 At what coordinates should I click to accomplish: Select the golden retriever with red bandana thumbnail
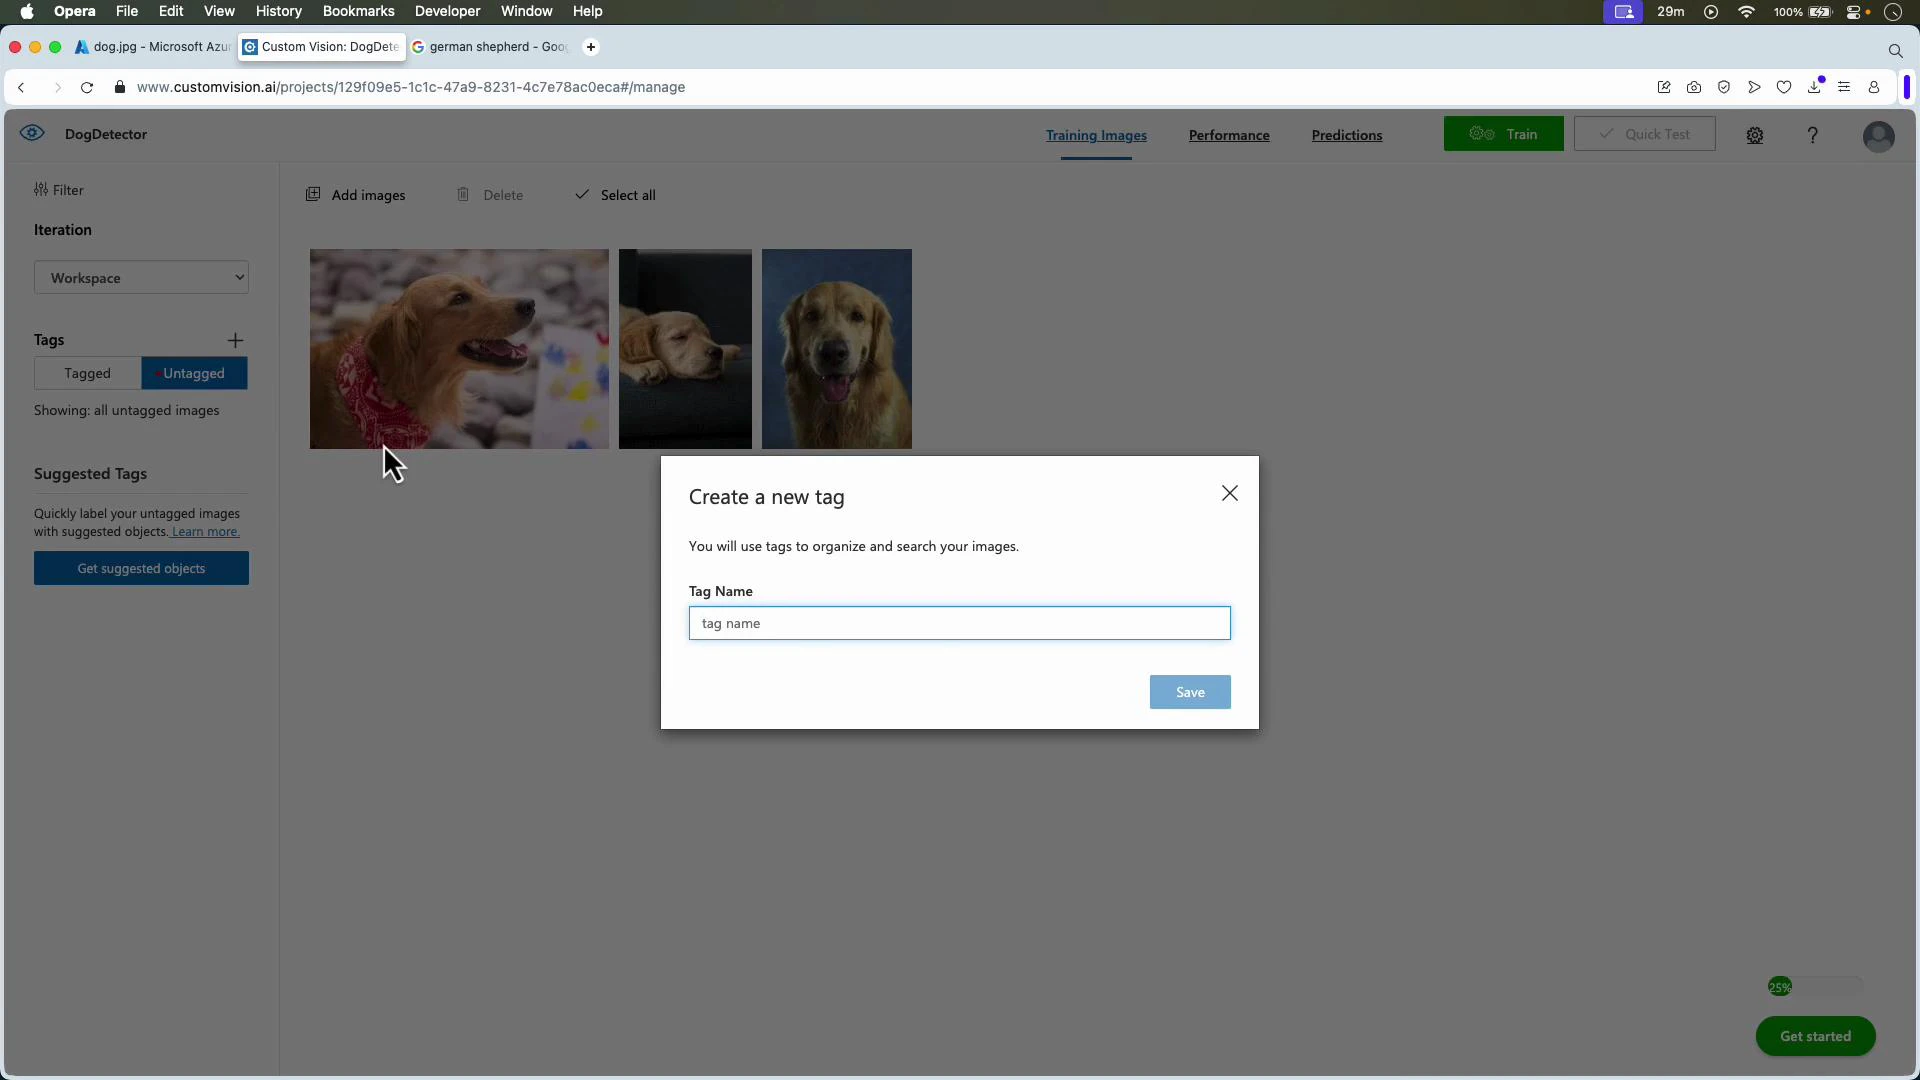(x=459, y=349)
